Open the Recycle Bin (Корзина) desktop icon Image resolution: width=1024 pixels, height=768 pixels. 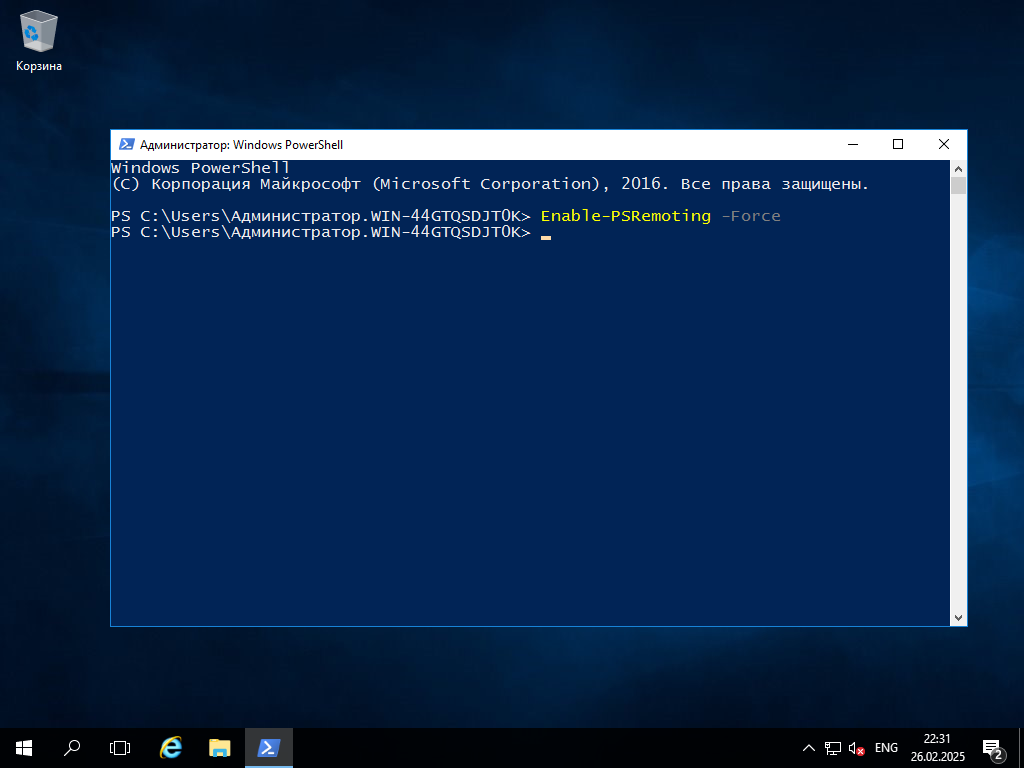[x=39, y=40]
